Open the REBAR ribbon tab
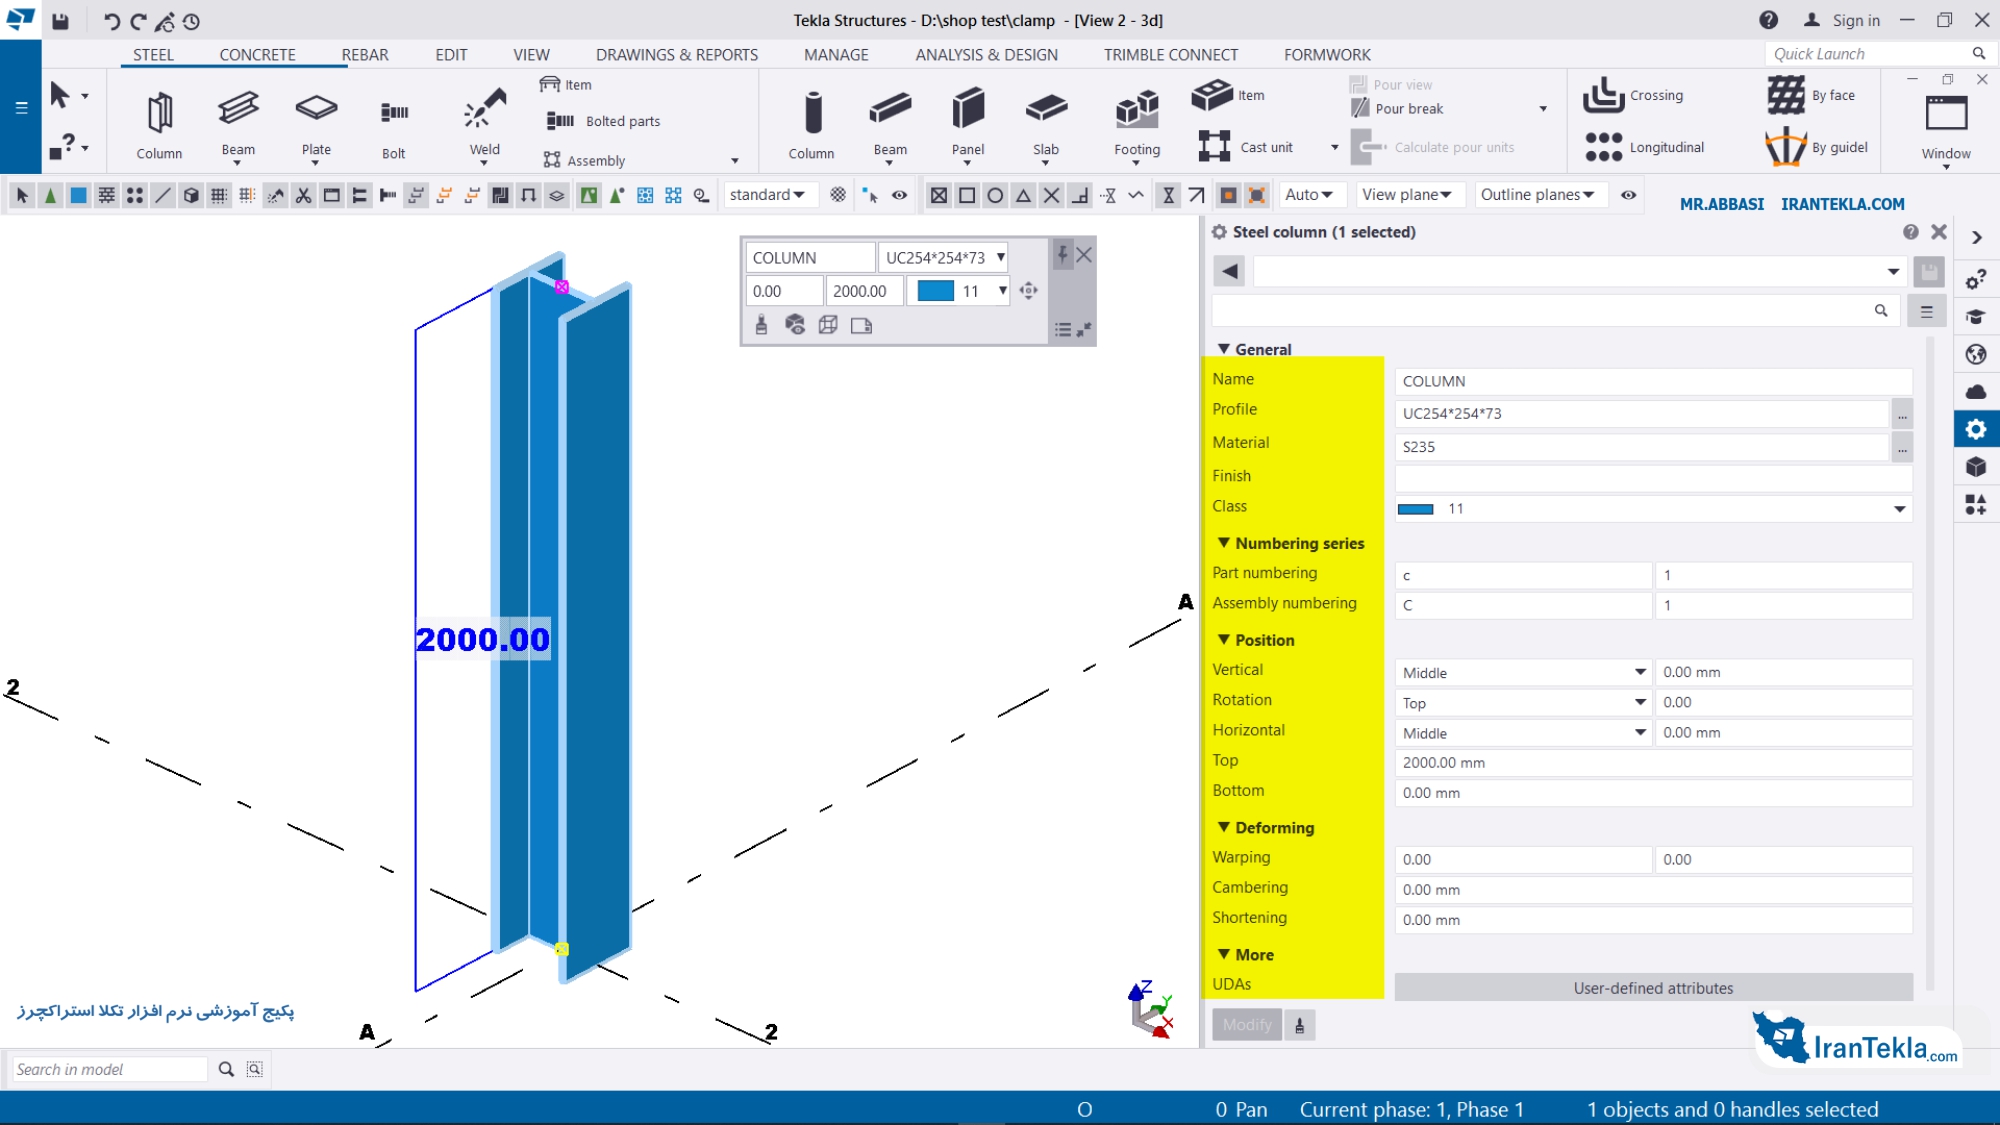2000x1125 pixels. tap(365, 55)
